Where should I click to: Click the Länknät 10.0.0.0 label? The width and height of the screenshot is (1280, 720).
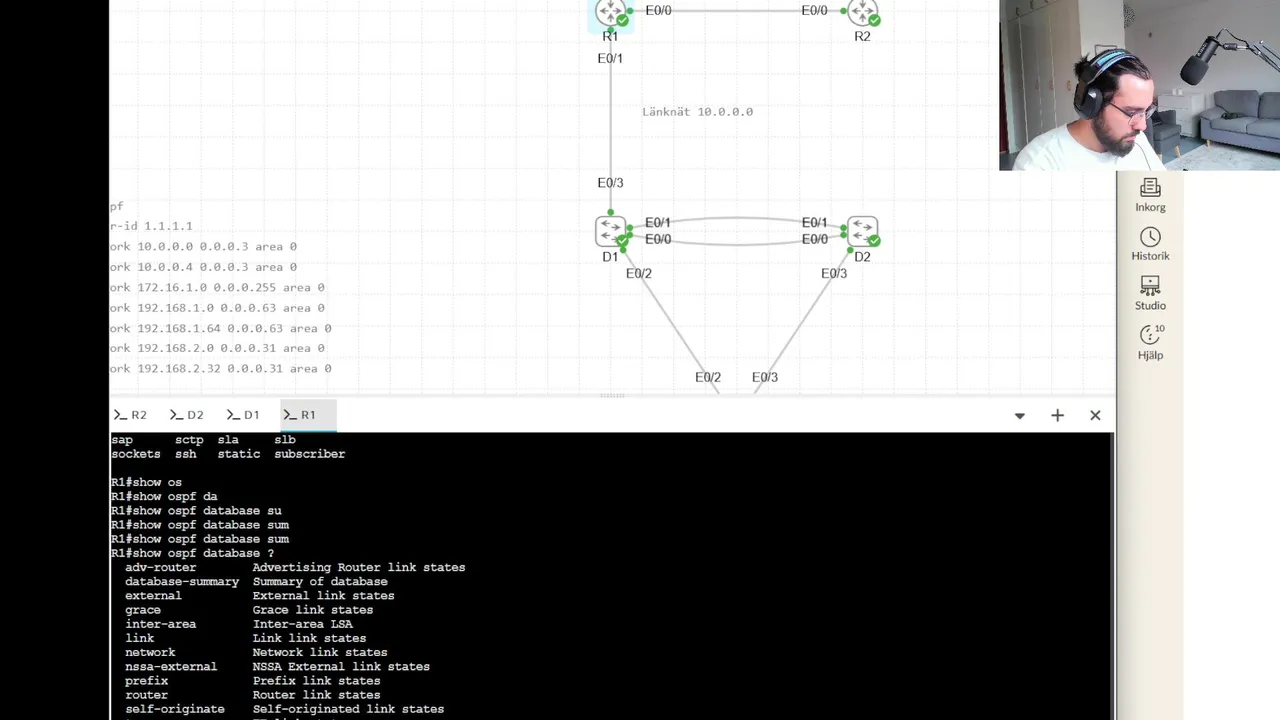(697, 112)
